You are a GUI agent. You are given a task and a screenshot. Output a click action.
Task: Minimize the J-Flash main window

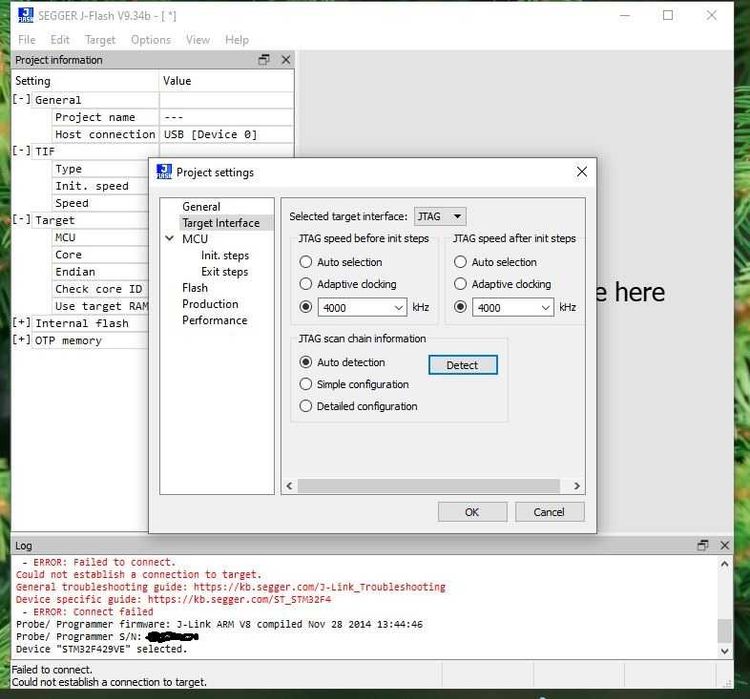(x=625, y=15)
